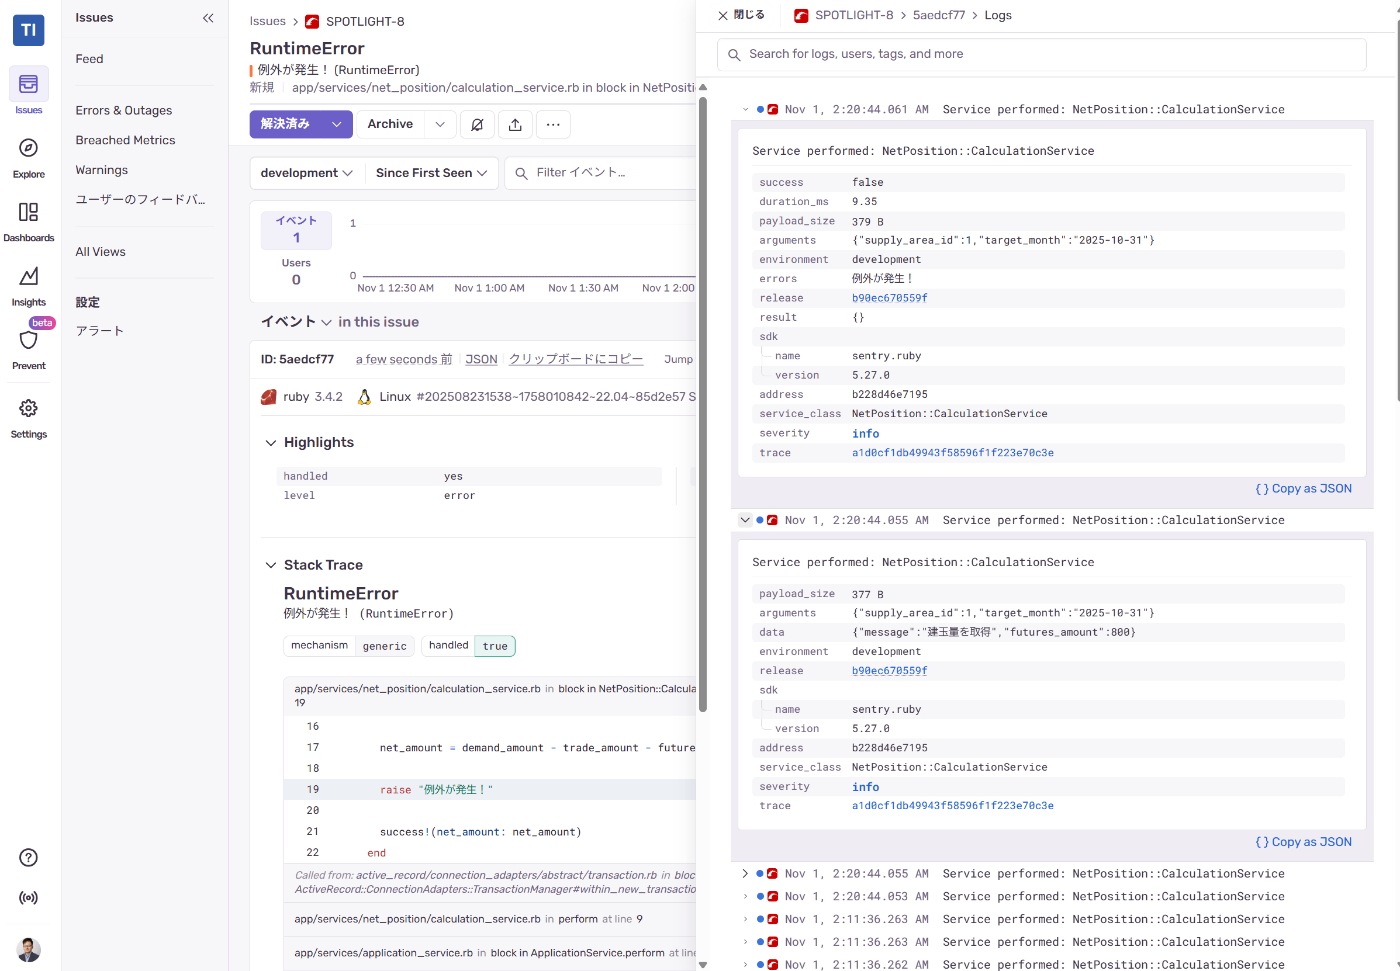Click severity info value in first log

[x=866, y=434]
